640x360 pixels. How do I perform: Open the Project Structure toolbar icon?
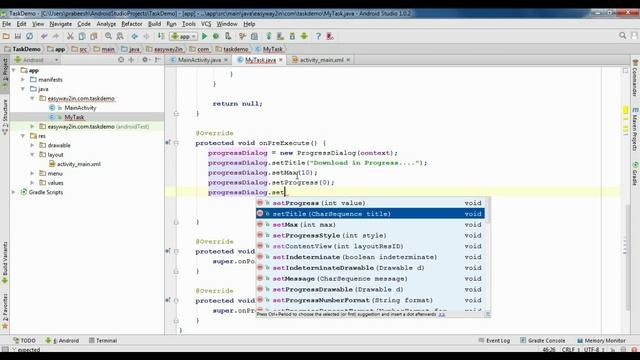pos(254,36)
